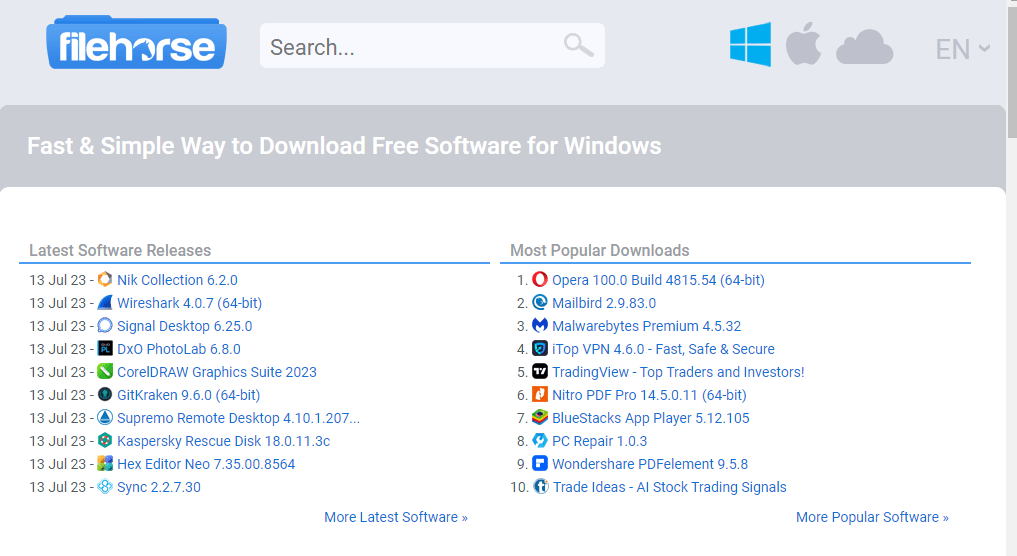The height and width of the screenshot is (556, 1017).
Task: Click the GitKraken icon
Action: point(105,394)
